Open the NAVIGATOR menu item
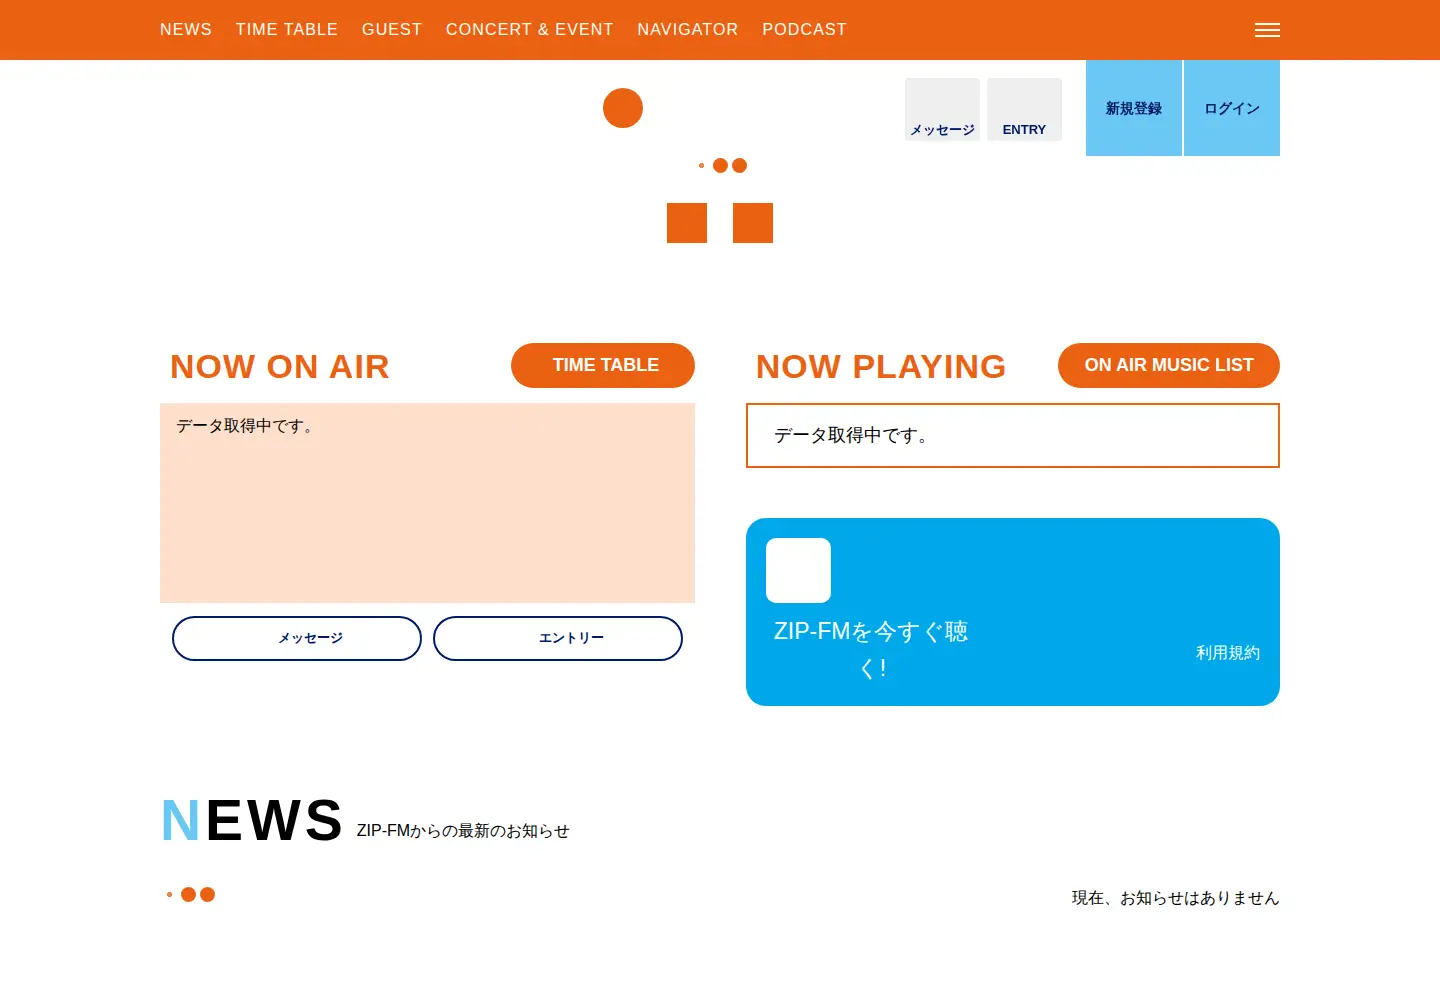 pos(688,30)
